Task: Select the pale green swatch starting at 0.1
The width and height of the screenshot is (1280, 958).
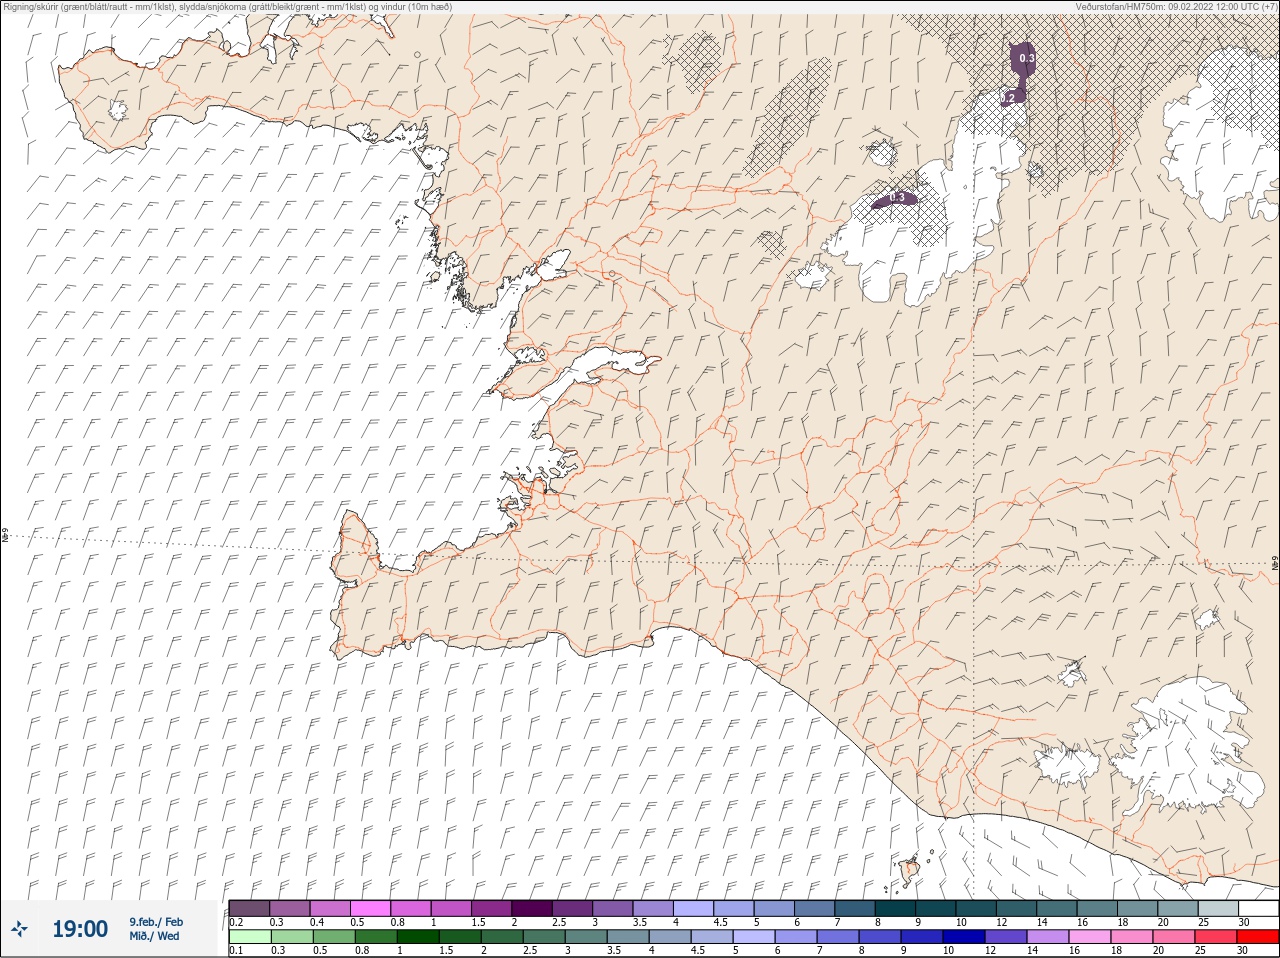Action: tap(249, 937)
